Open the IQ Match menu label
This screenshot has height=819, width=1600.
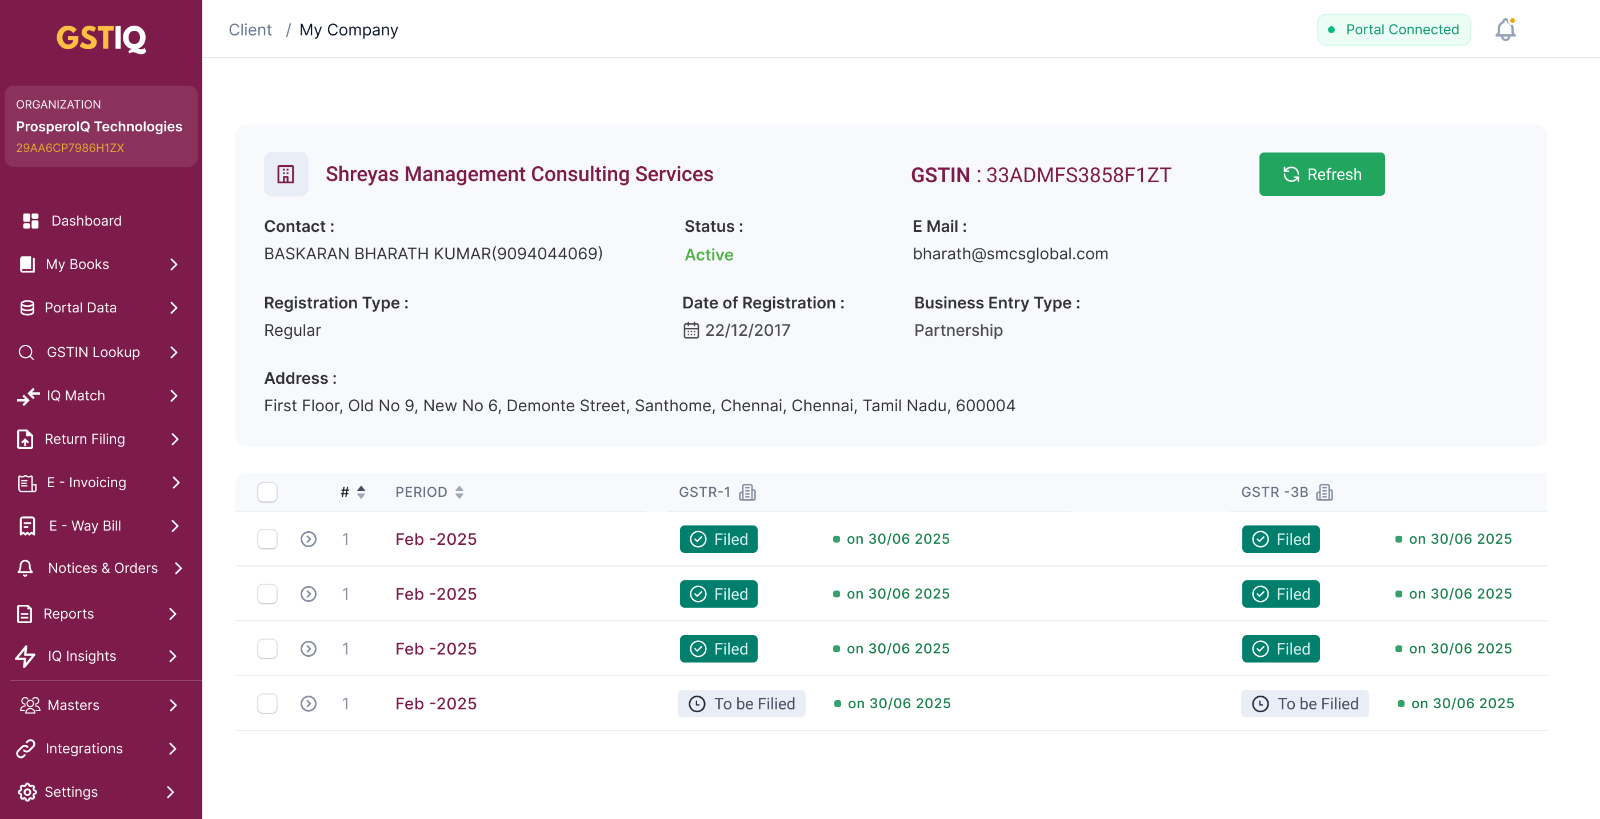[x=76, y=396]
